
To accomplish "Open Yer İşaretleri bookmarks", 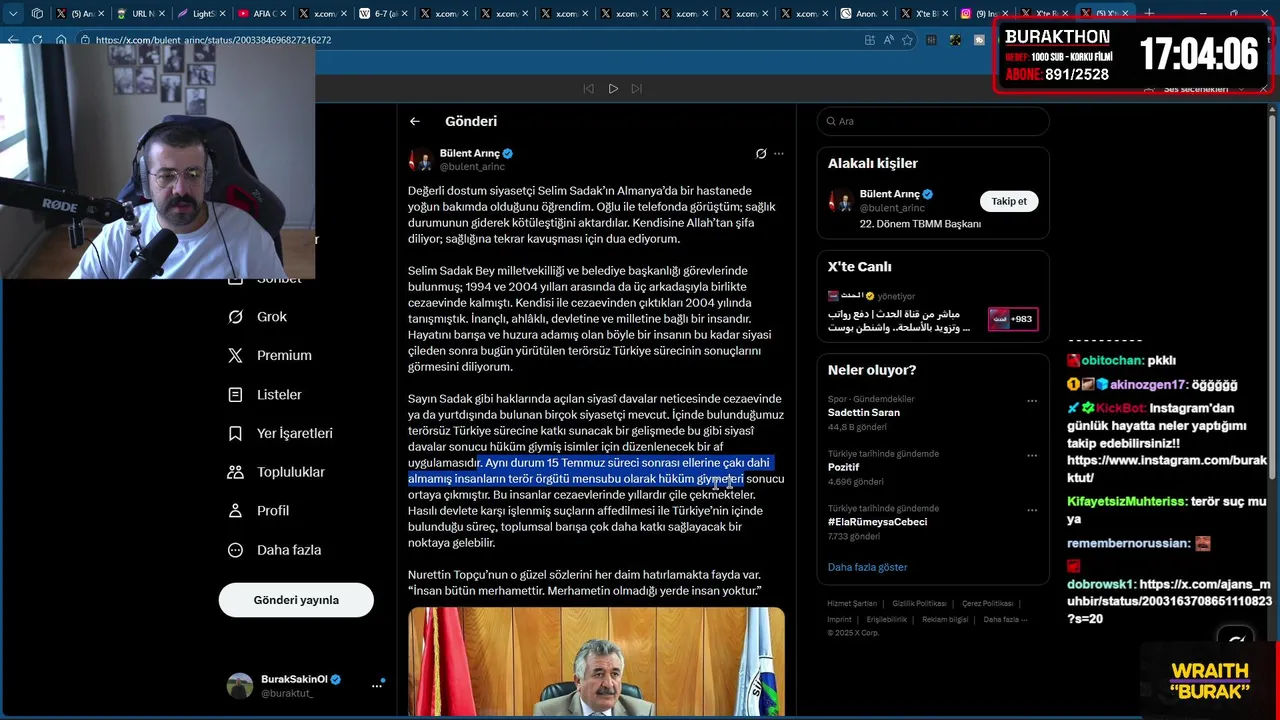I will 280,433.
